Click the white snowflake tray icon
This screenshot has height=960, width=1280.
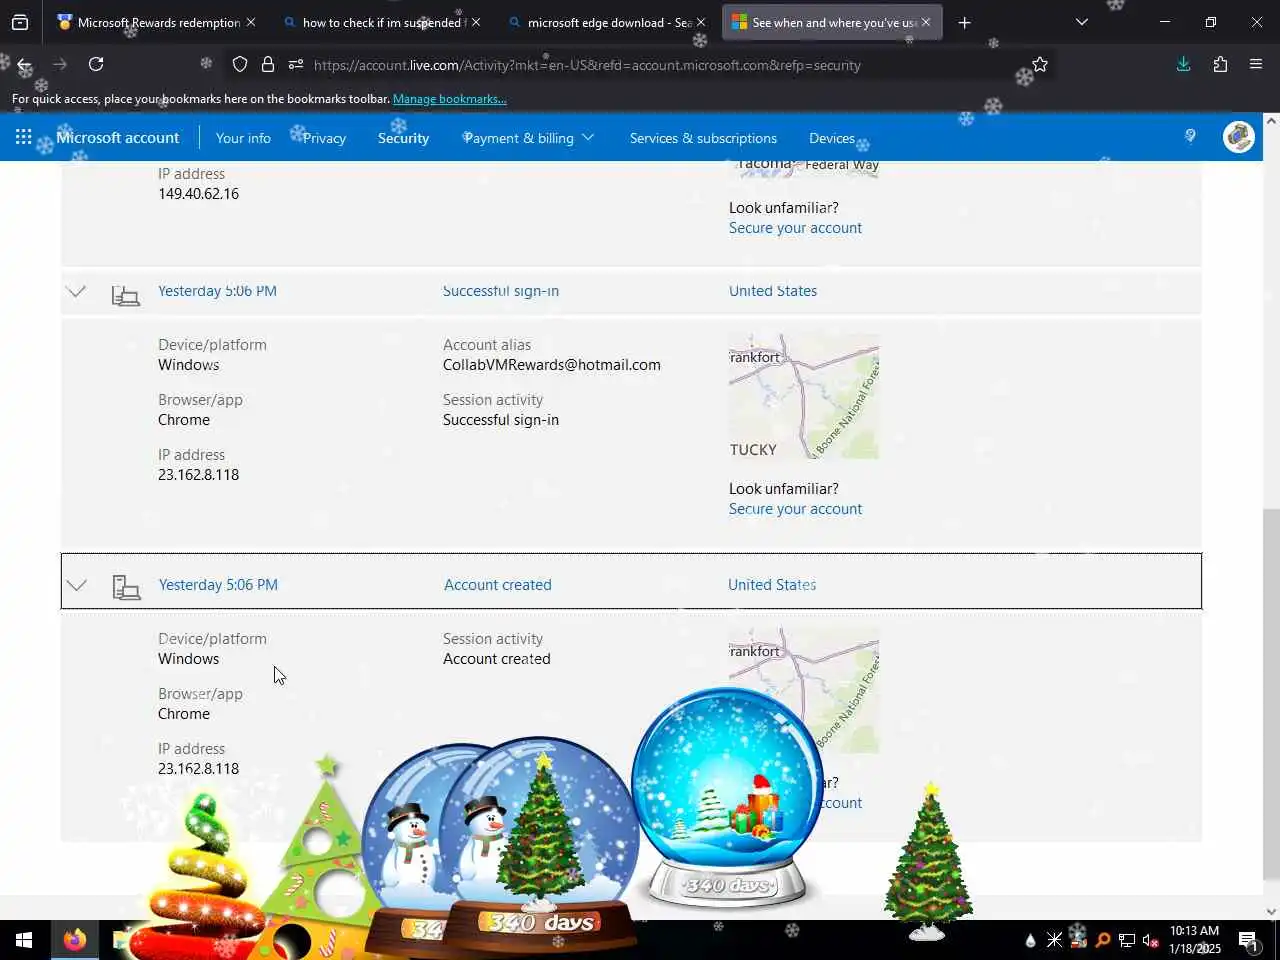pyautogui.click(x=1055, y=940)
